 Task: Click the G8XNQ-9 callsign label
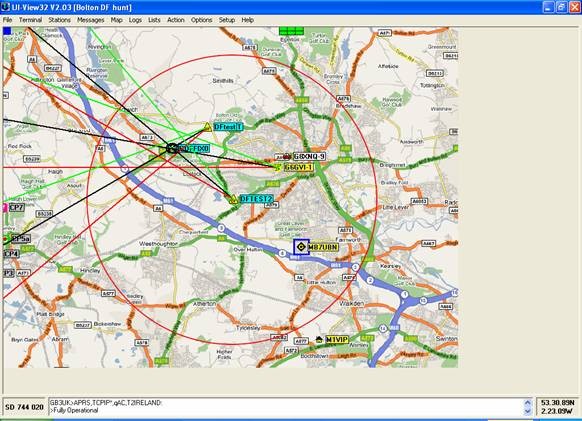click(x=309, y=156)
